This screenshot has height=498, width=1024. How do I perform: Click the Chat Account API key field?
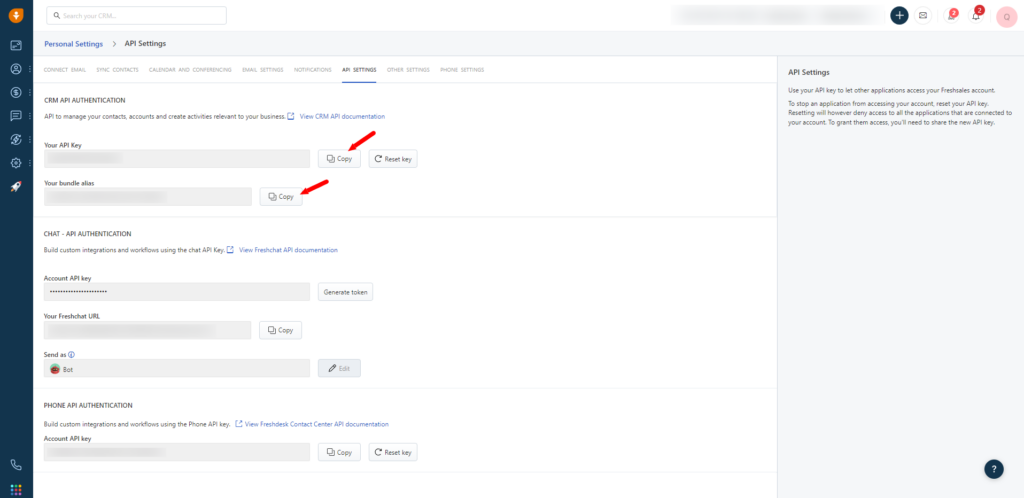point(176,292)
